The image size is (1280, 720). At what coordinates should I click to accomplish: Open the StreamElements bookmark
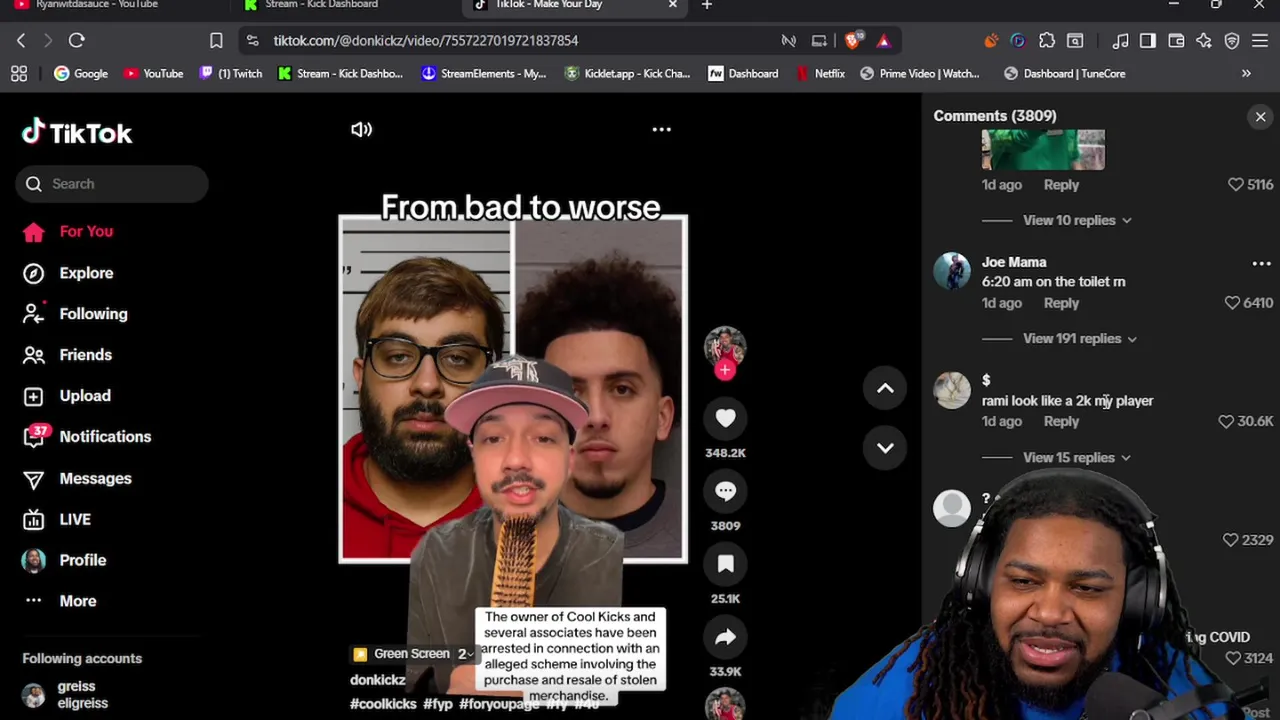[483, 73]
